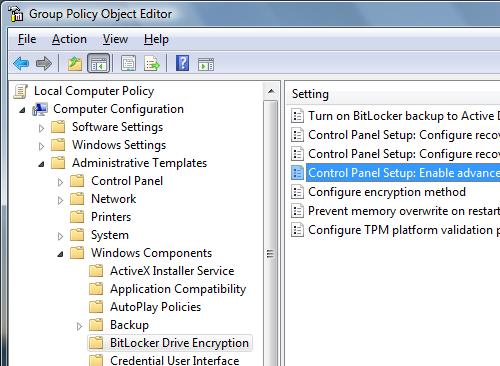The width and height of the screenshot is (500, 366).
Task: Collapse the Windows Components node
Action: click(x=60, y=254)
